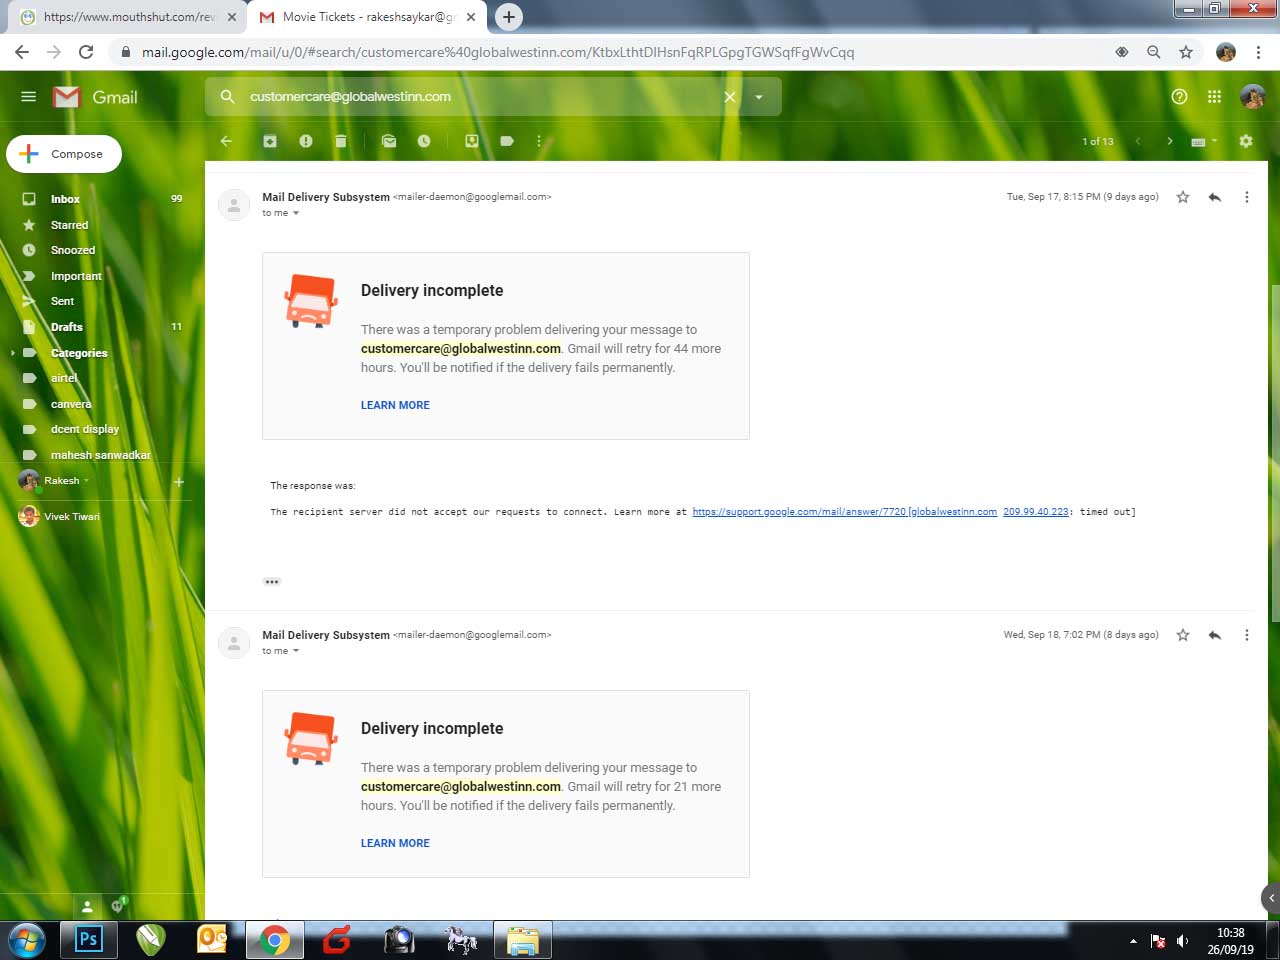Star the Wed, Sep 18 message
This screenshot has width=1280, height=960.
1183,635
